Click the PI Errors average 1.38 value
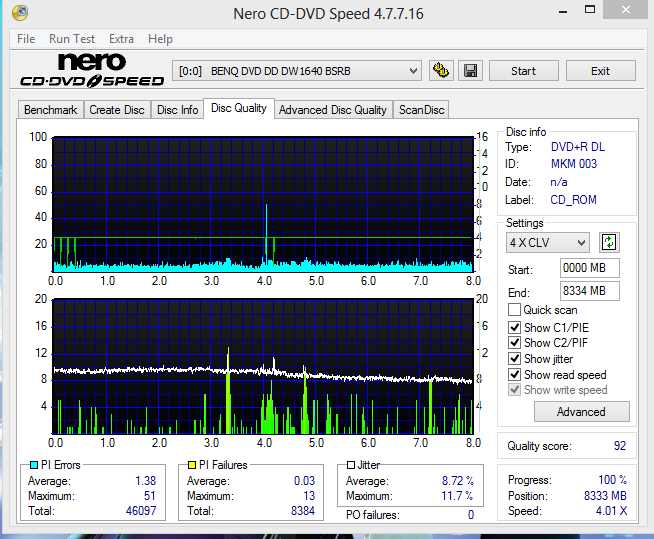This screenshot has width=654, height=539. click(x=146, y=481)
